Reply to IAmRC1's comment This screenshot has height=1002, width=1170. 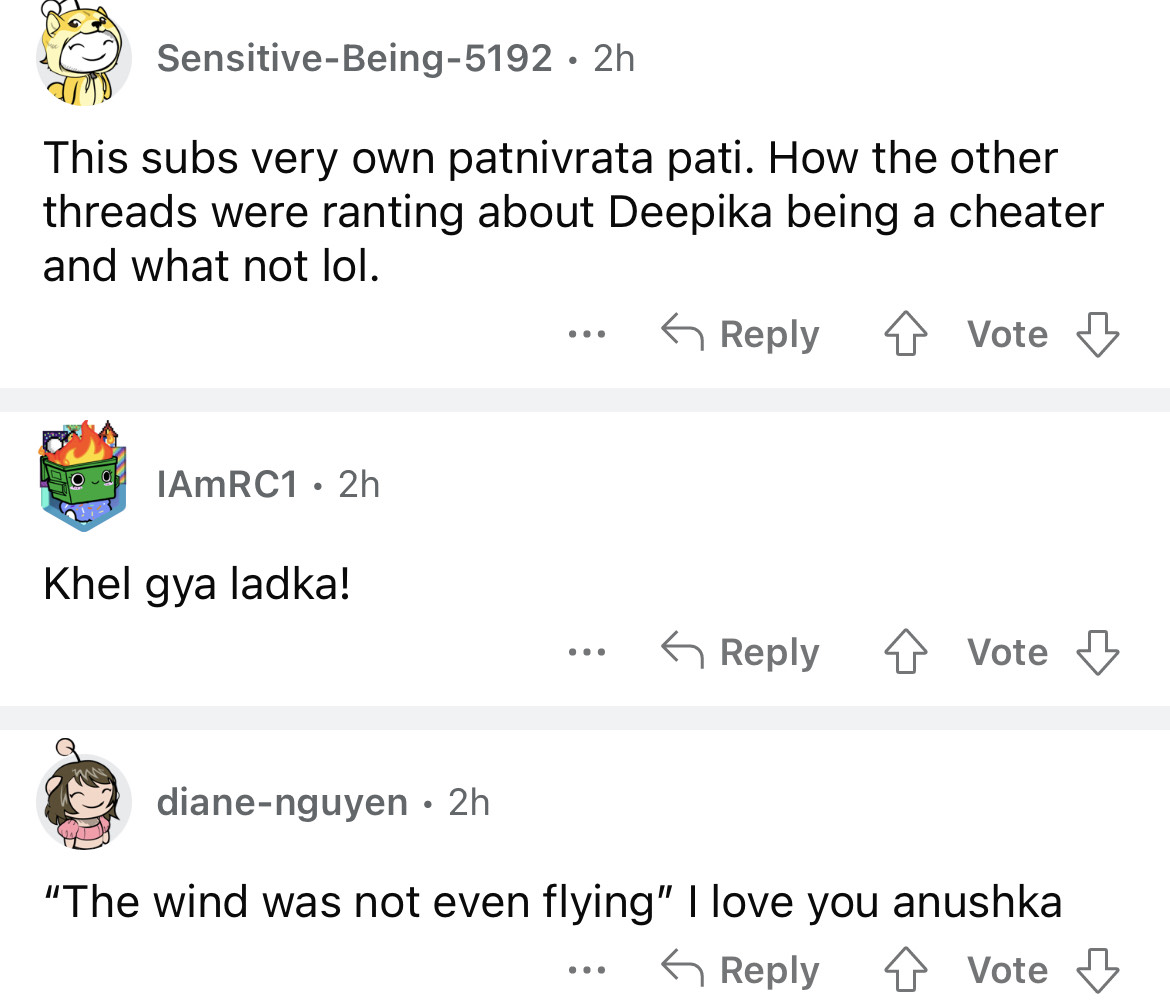[x=740, y=653]
